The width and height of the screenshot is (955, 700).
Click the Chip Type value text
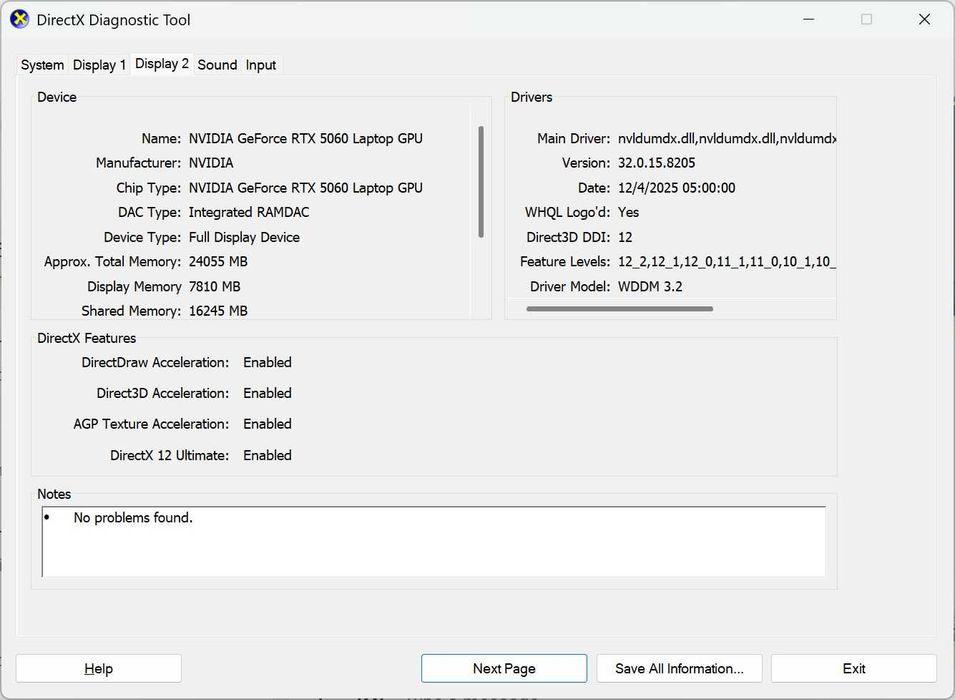[306, 188]
